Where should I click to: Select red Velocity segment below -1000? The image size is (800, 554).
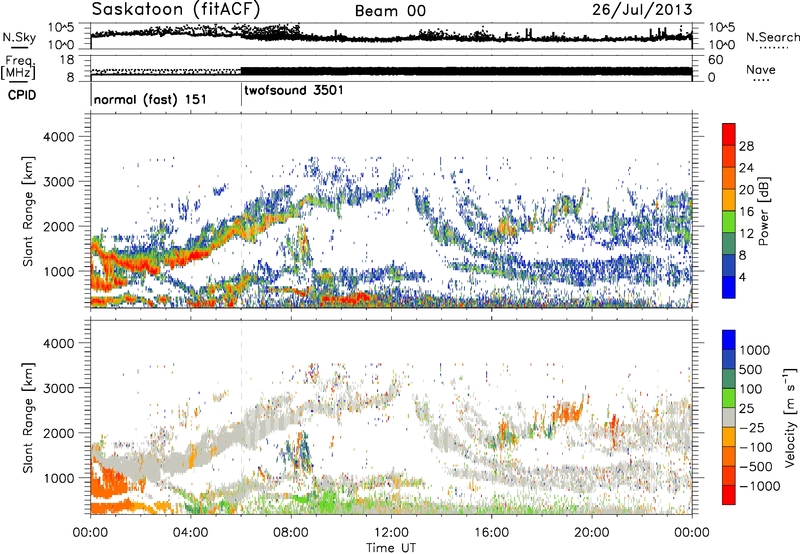pos(729,495)
